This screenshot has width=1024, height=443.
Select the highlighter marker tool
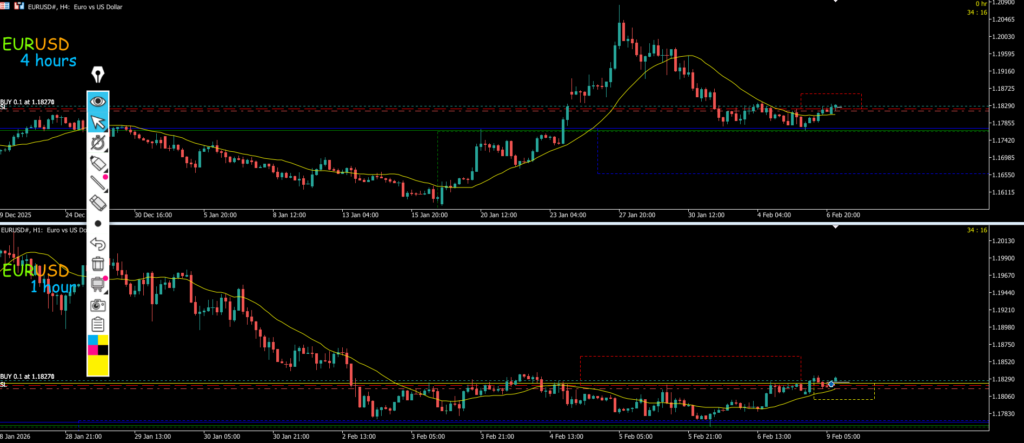click(x=98, y=163)
